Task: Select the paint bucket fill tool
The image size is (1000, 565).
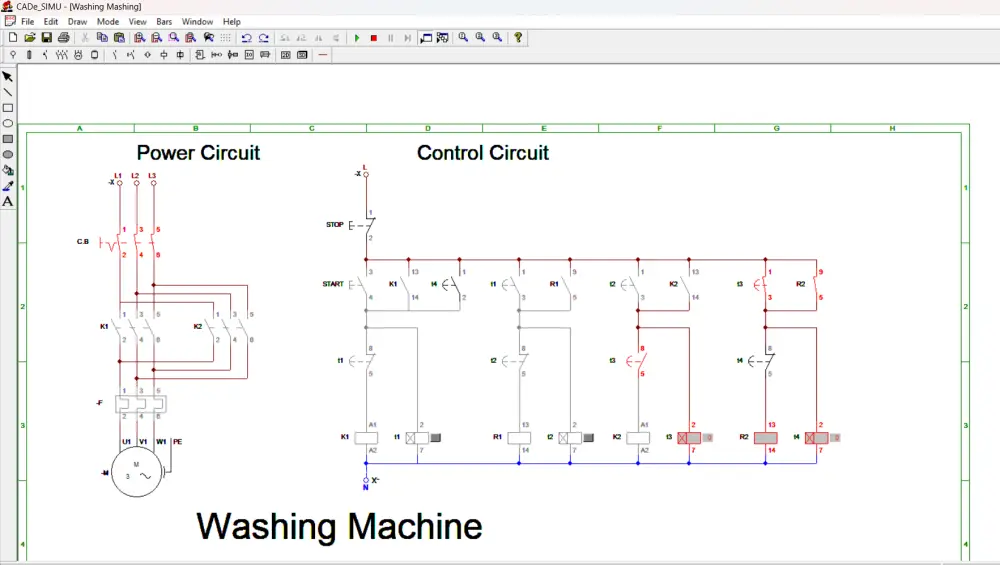Action: click(x=8, y=170)
